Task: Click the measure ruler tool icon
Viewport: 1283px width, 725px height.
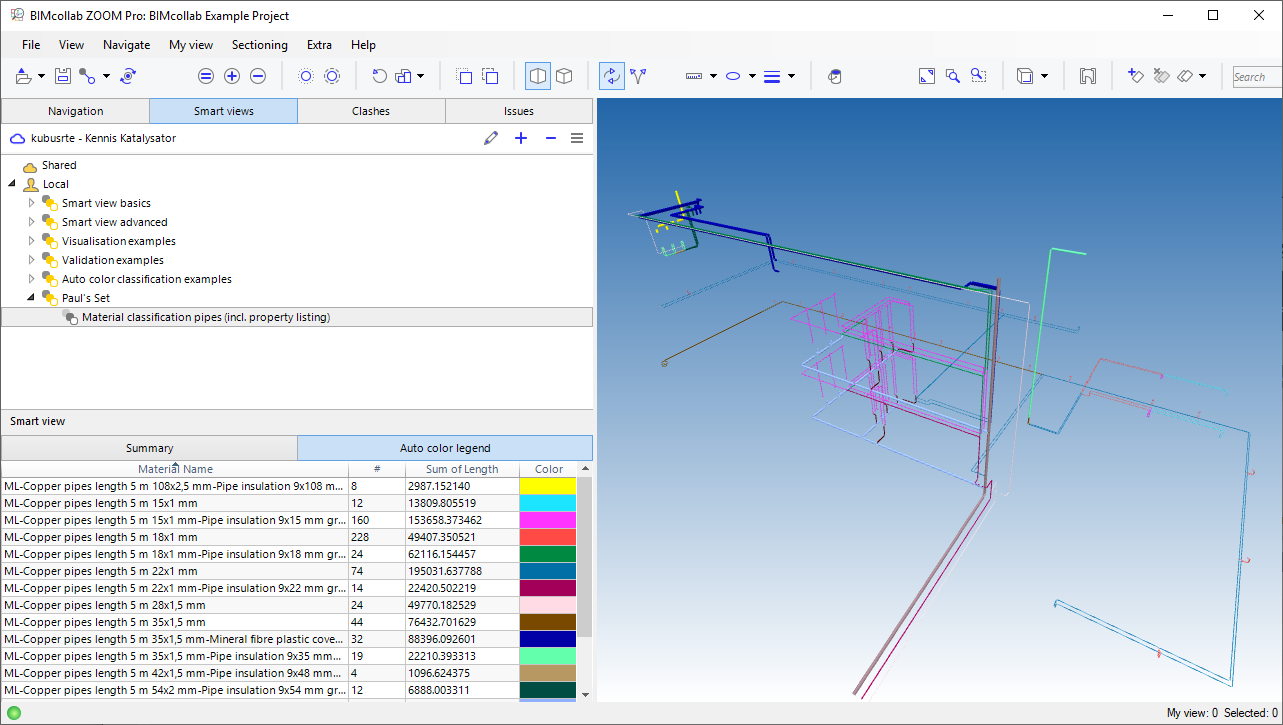Action: [695, 76]
